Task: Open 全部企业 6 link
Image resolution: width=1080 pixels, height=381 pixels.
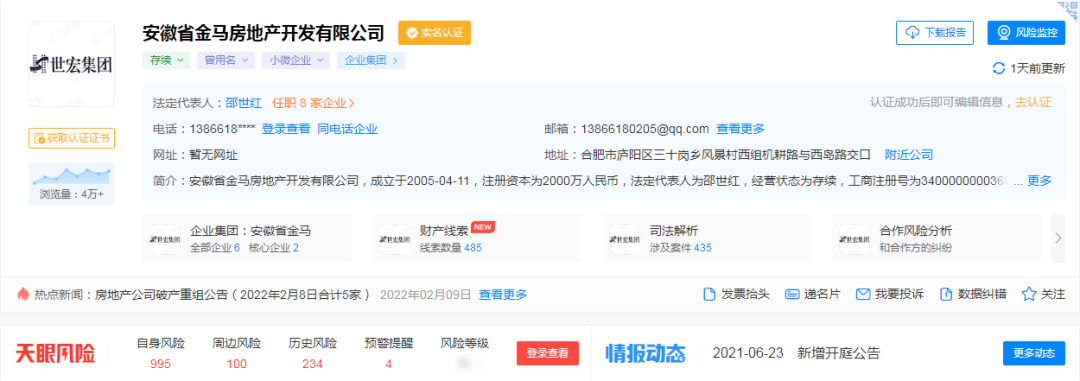Action: [x=215, y=247]
